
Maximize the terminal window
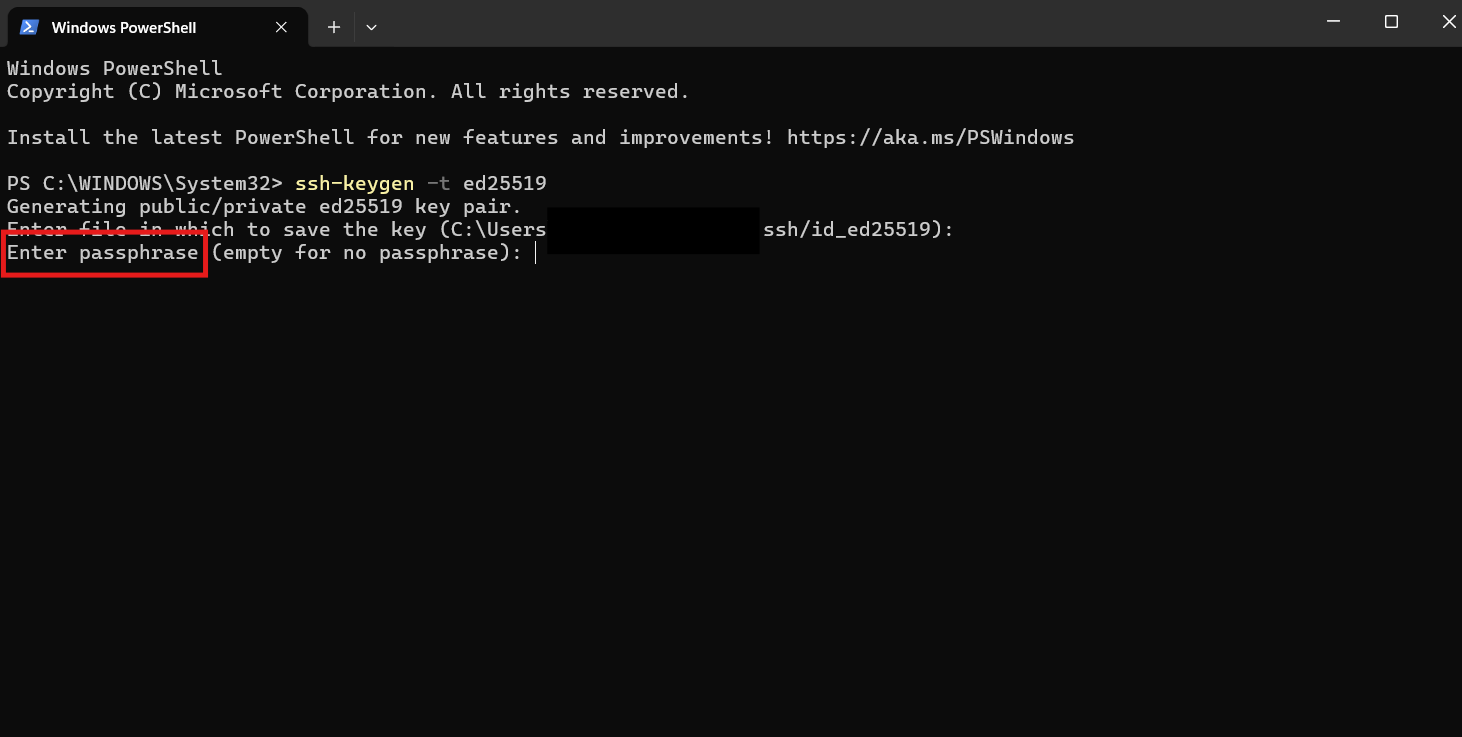pos(1391,22)
